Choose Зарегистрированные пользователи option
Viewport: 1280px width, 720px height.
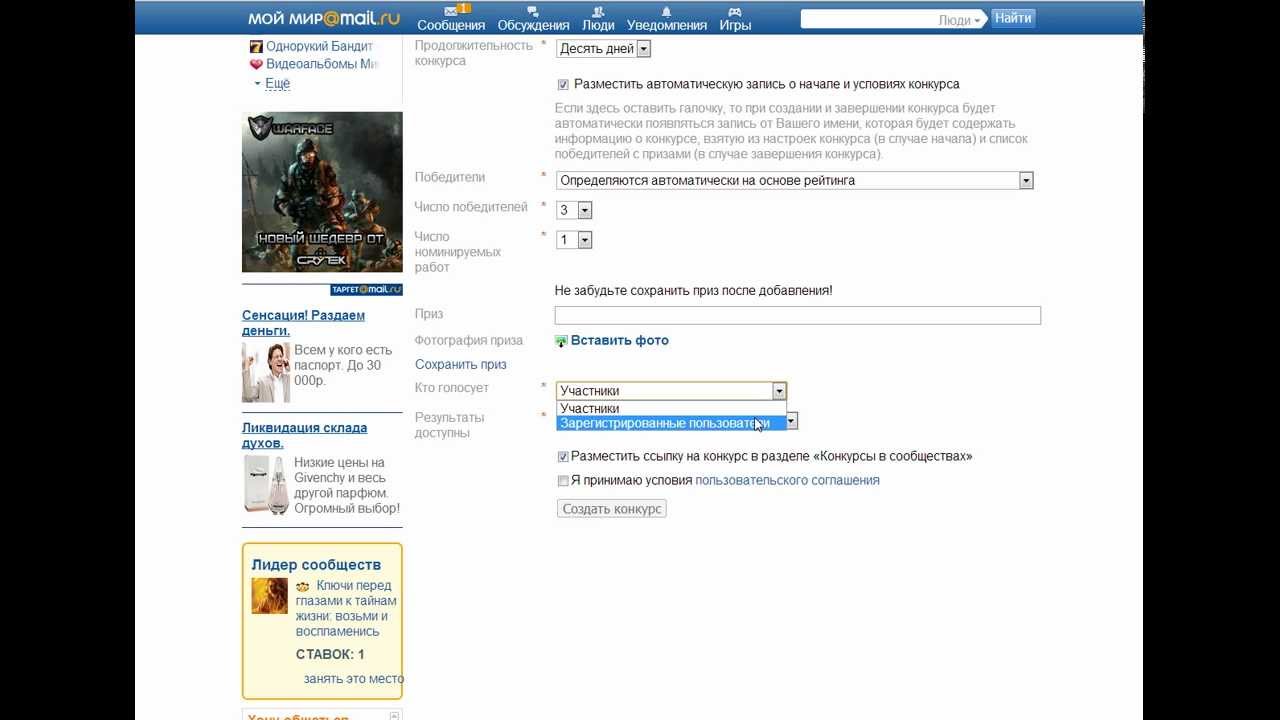671,423
